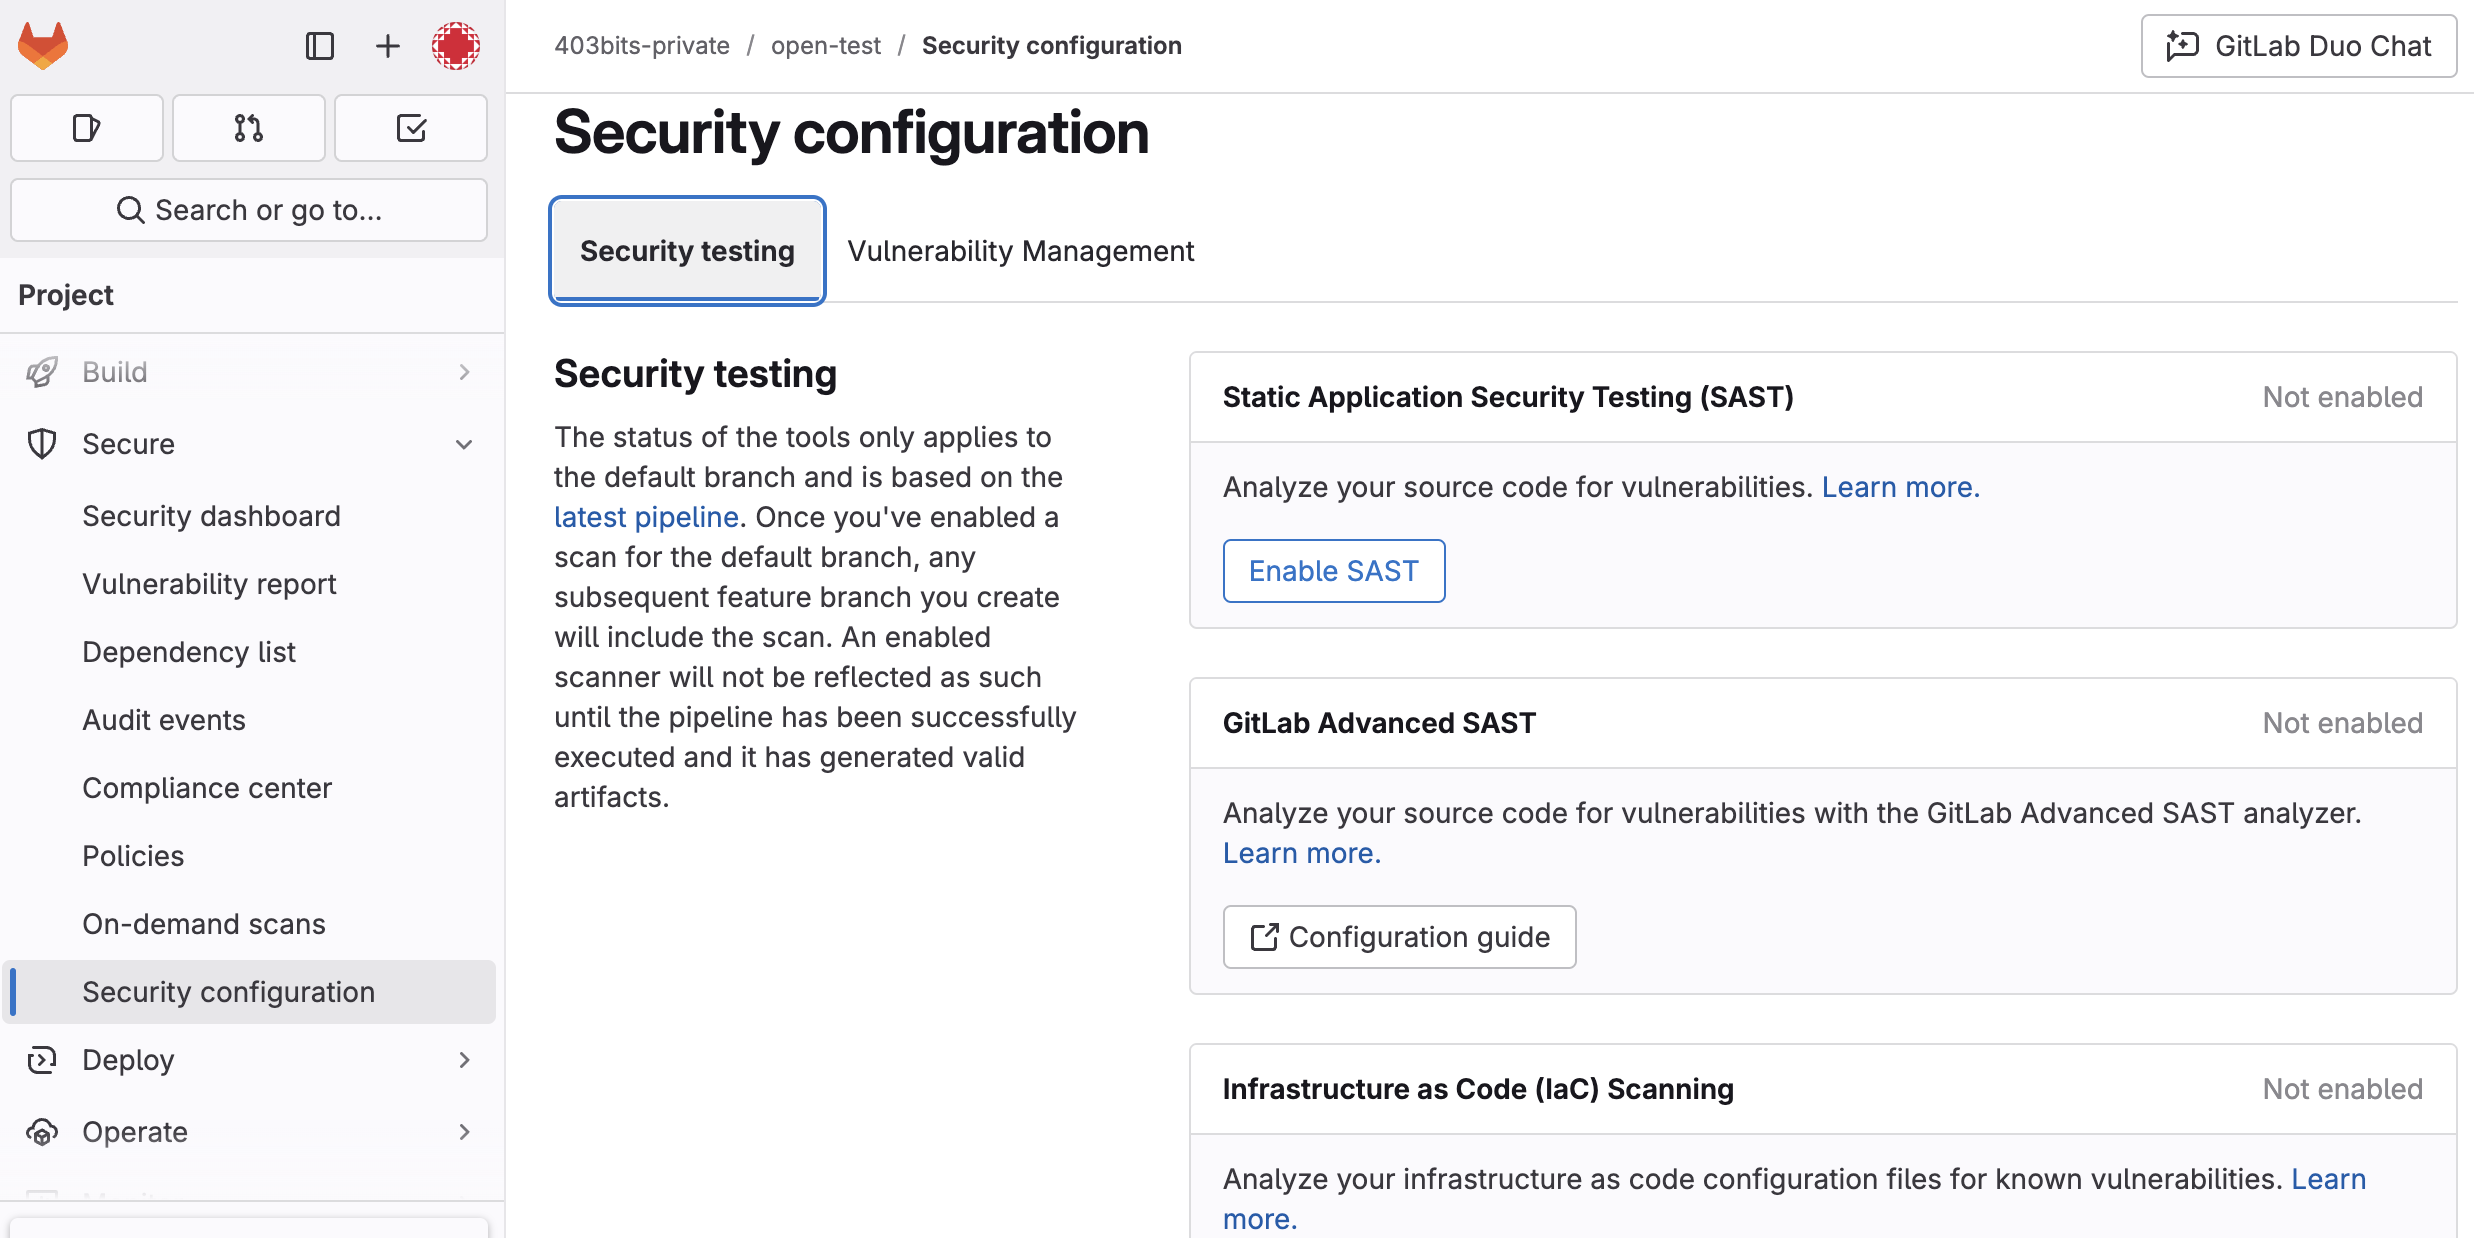Open merge requests shortcut

[249, 128]
